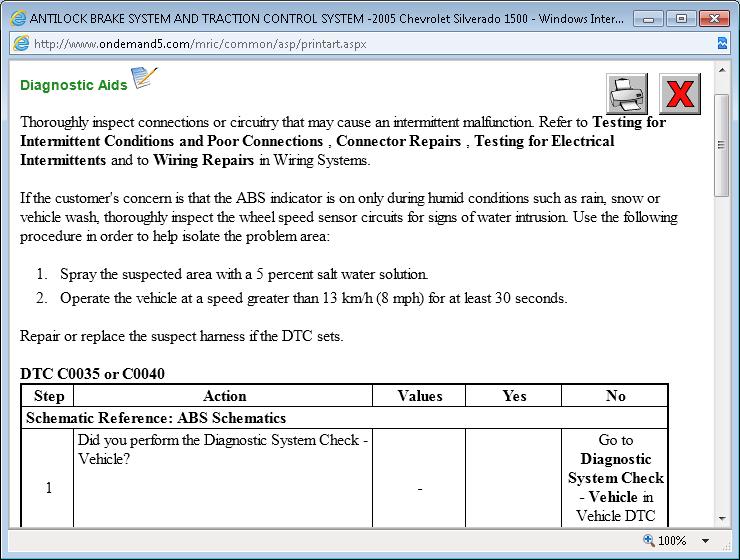Click the Action column header
Viewport: 740px width, 560px height.
[225, 396]
